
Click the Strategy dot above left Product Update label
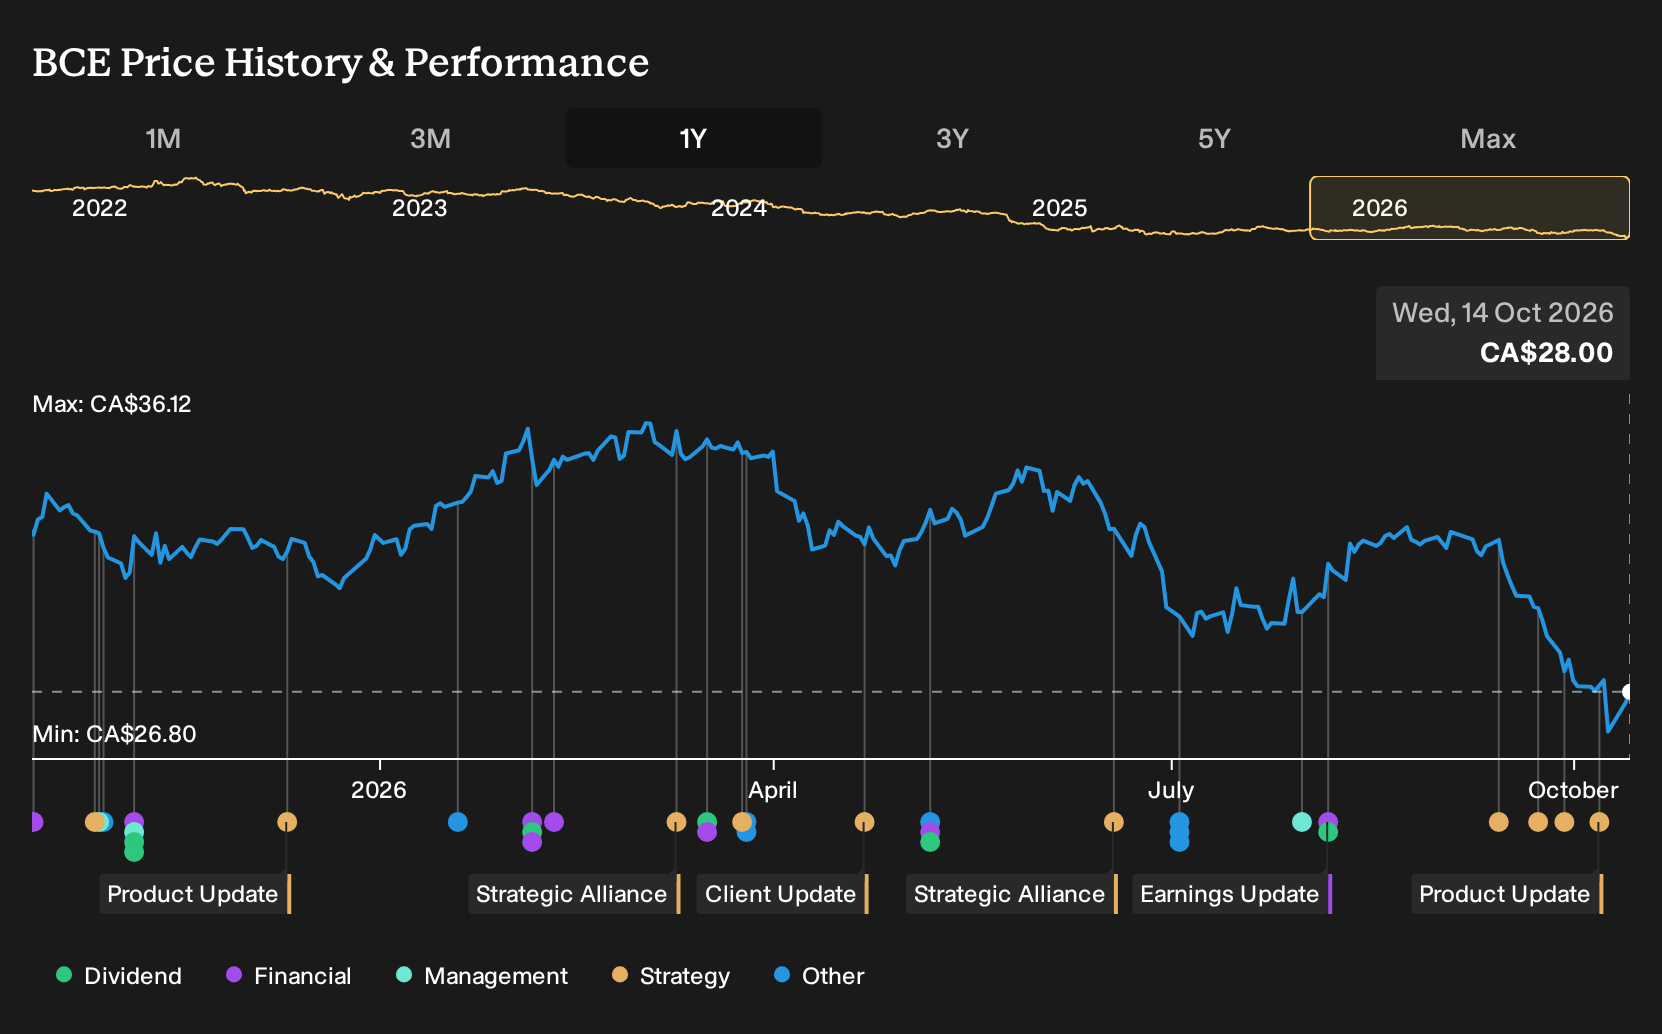[287, 822]
